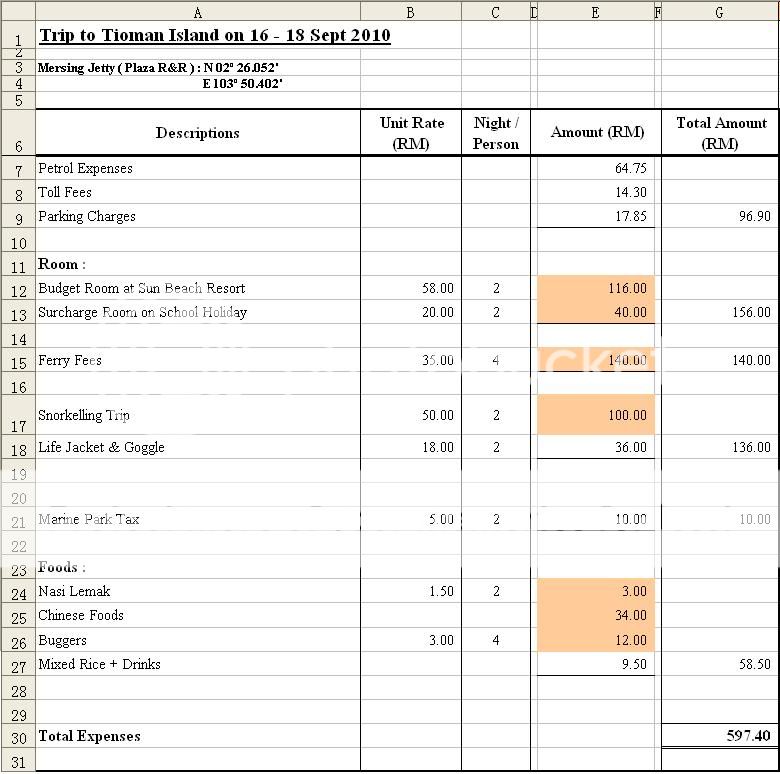Click the Mixed Rice + Drinks cell
The height and width of the screenshot is (774, 780).
pos(198,664)
